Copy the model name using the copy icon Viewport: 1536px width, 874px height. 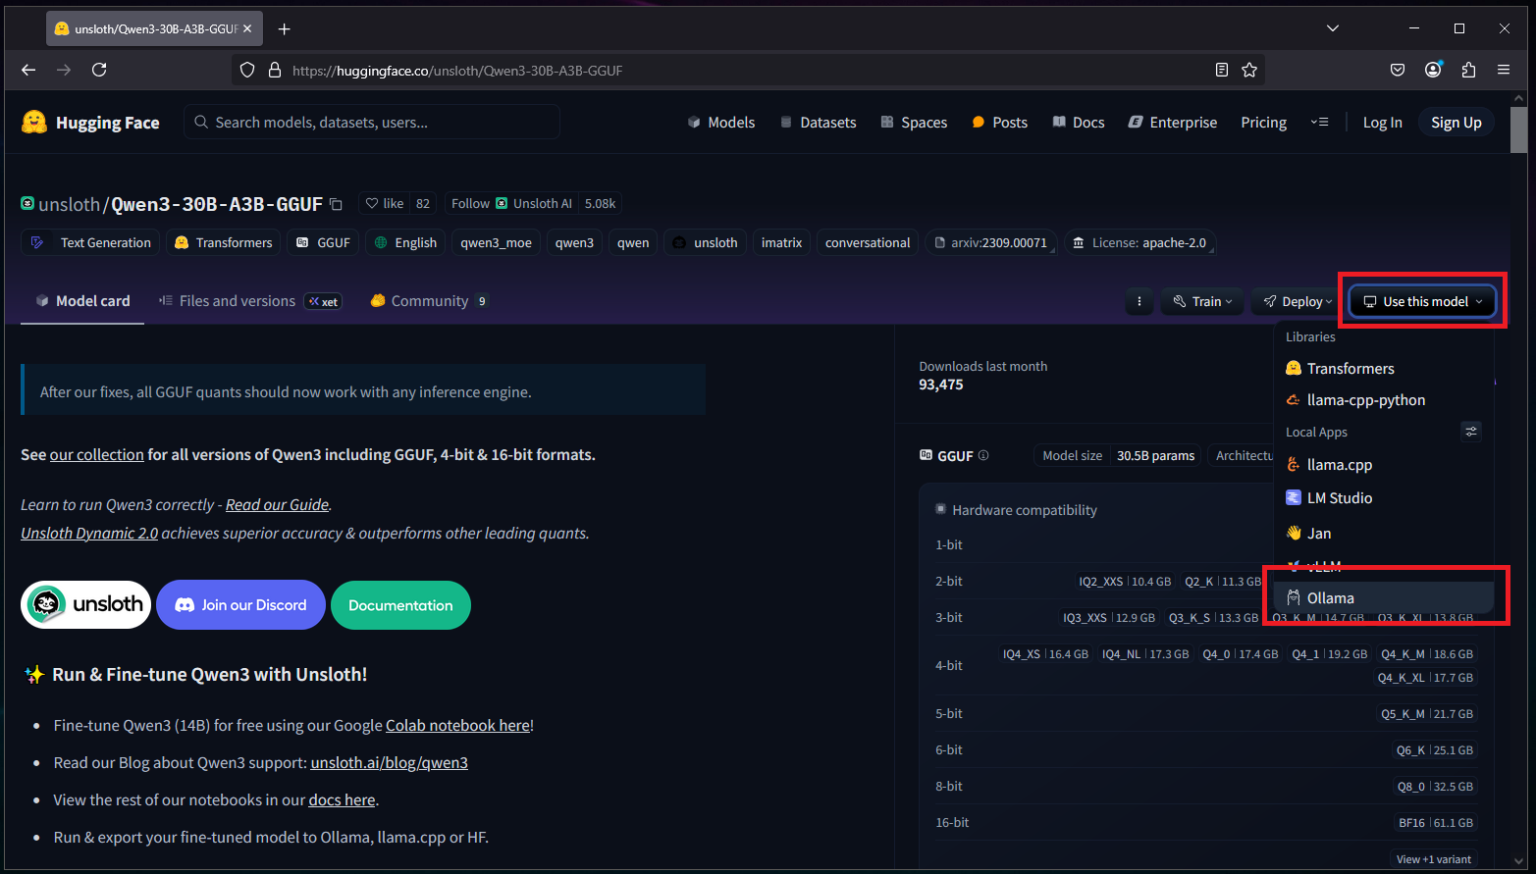click(336, 203)
